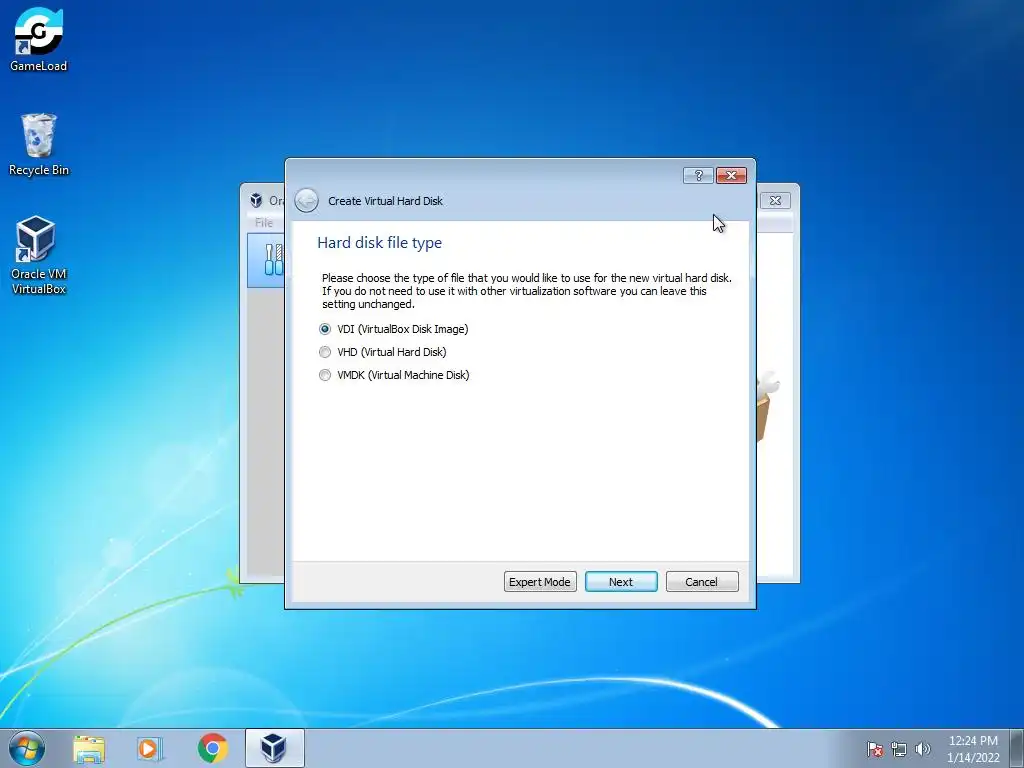Image resolution: width=1024 pixels, height=768 pixels.
Task: Cancel the Create Virtual Hard Disk wizard
Action: 702,581
